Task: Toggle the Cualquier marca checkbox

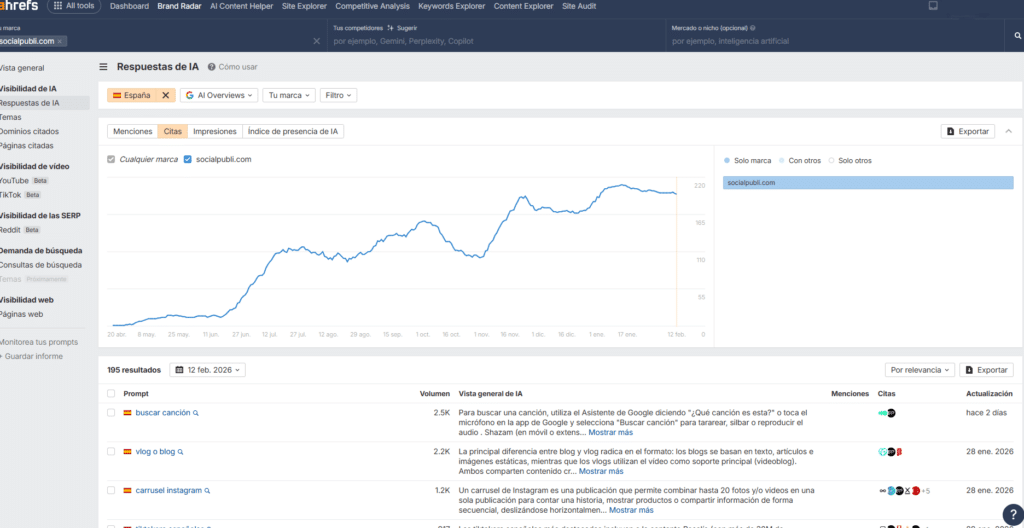Action: click(x=111, y=159)
